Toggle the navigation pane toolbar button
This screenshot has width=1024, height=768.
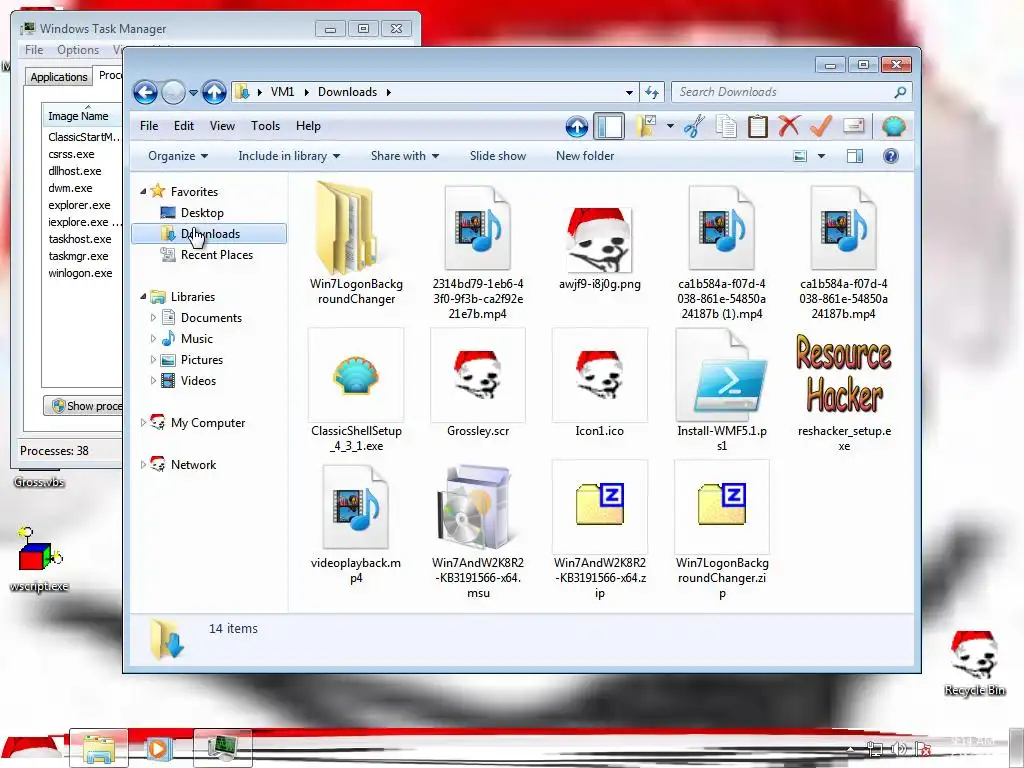point(609,126)
